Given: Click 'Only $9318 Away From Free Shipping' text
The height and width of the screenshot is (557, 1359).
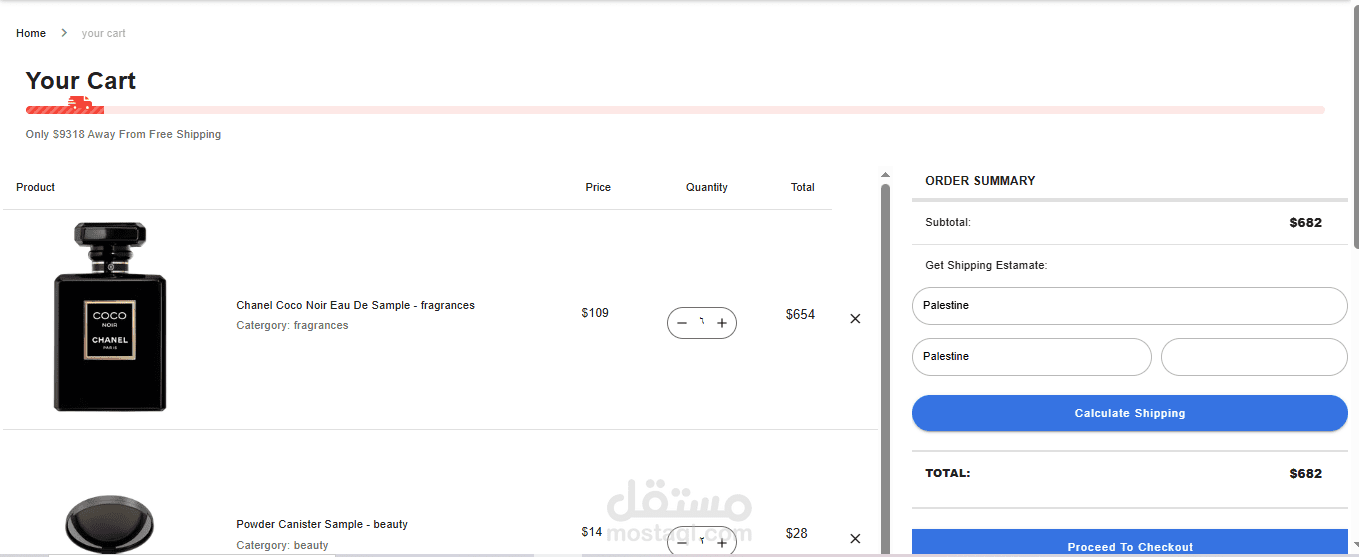Looking at the screenshot, I should click(124, 134).
